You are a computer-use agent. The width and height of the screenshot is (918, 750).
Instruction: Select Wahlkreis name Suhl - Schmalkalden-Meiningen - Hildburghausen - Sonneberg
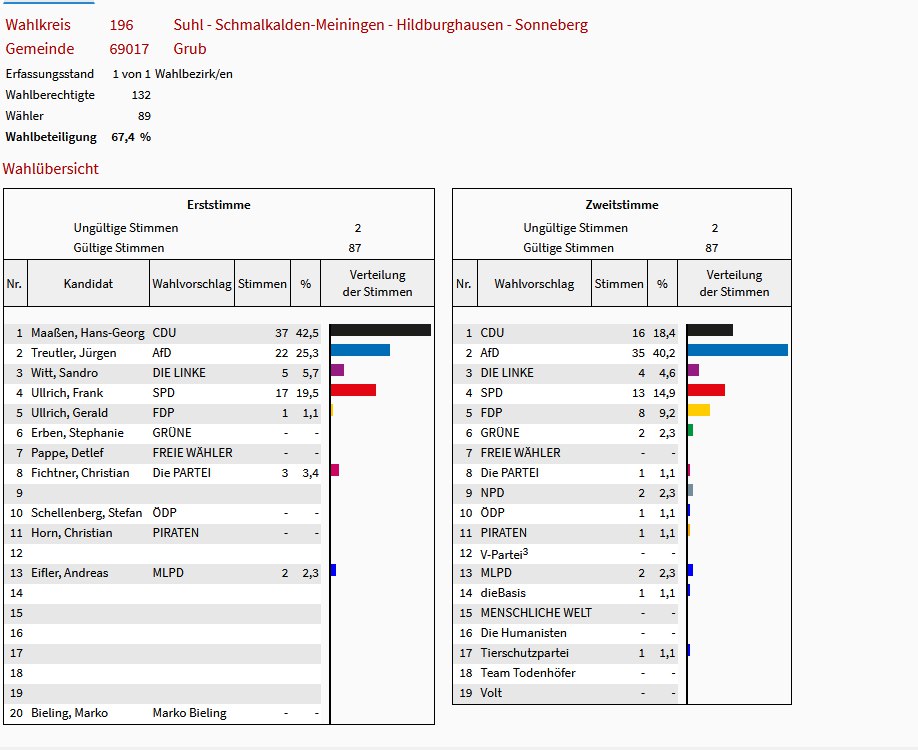(381, 25)
